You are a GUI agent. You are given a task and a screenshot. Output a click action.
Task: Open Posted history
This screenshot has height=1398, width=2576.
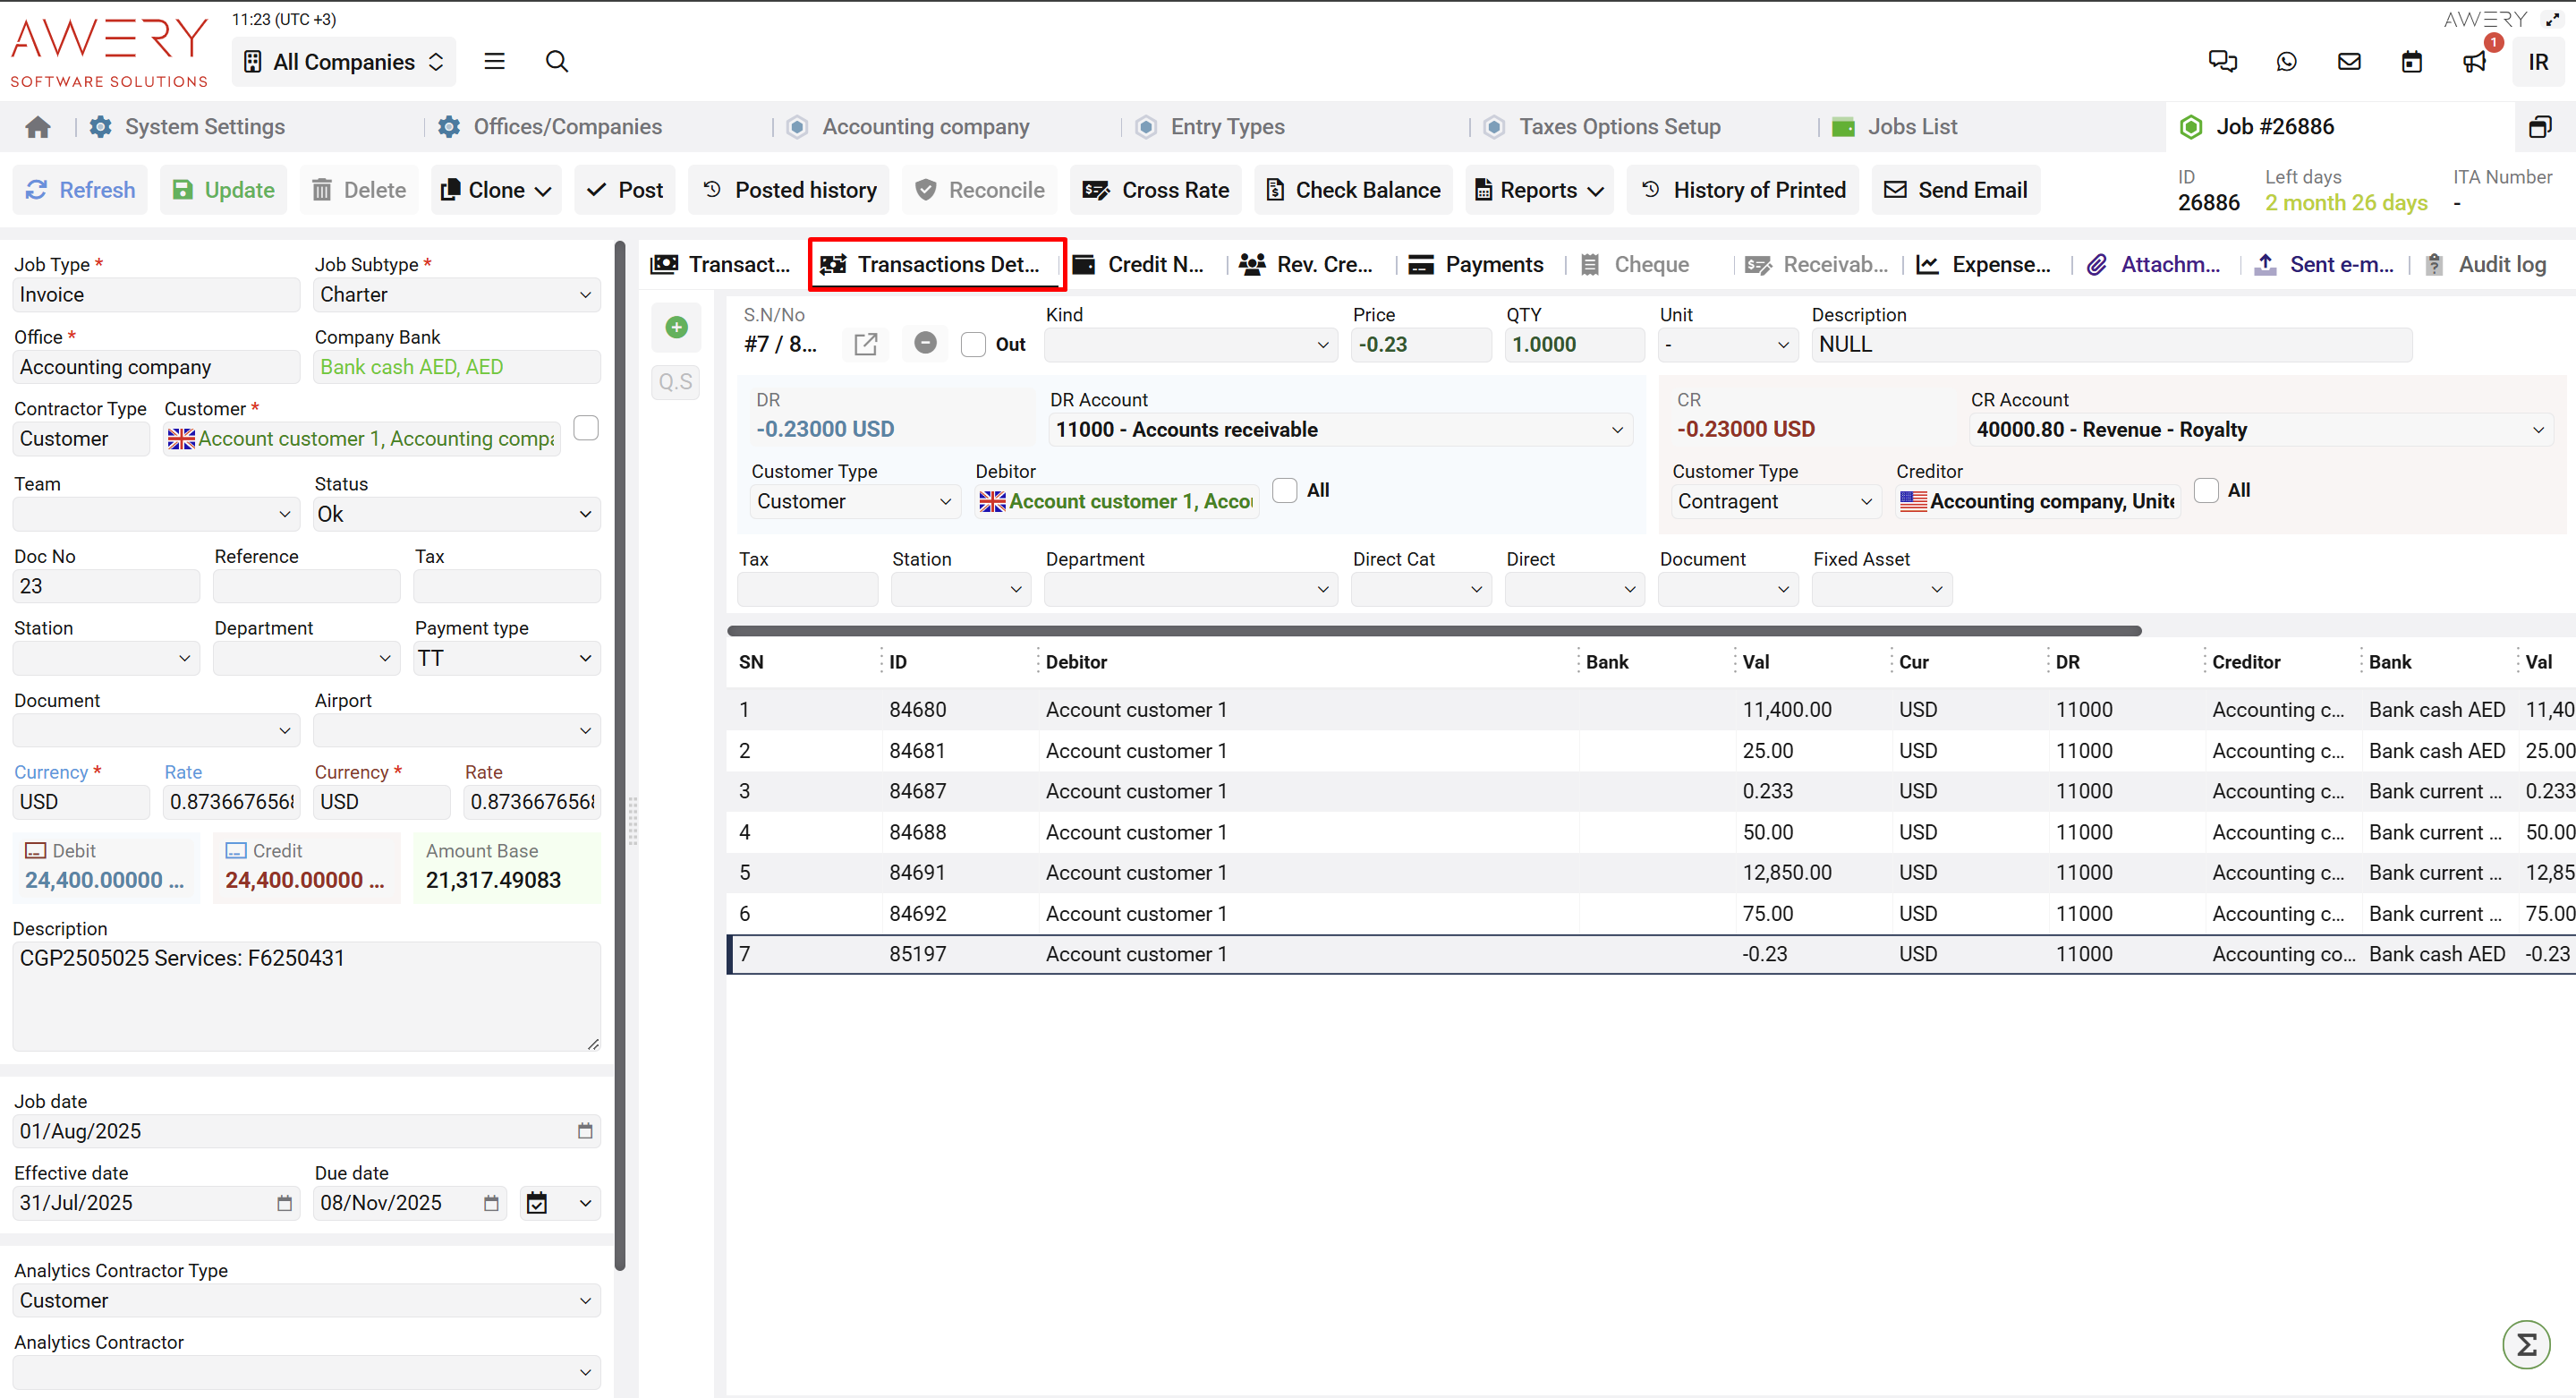789,190
